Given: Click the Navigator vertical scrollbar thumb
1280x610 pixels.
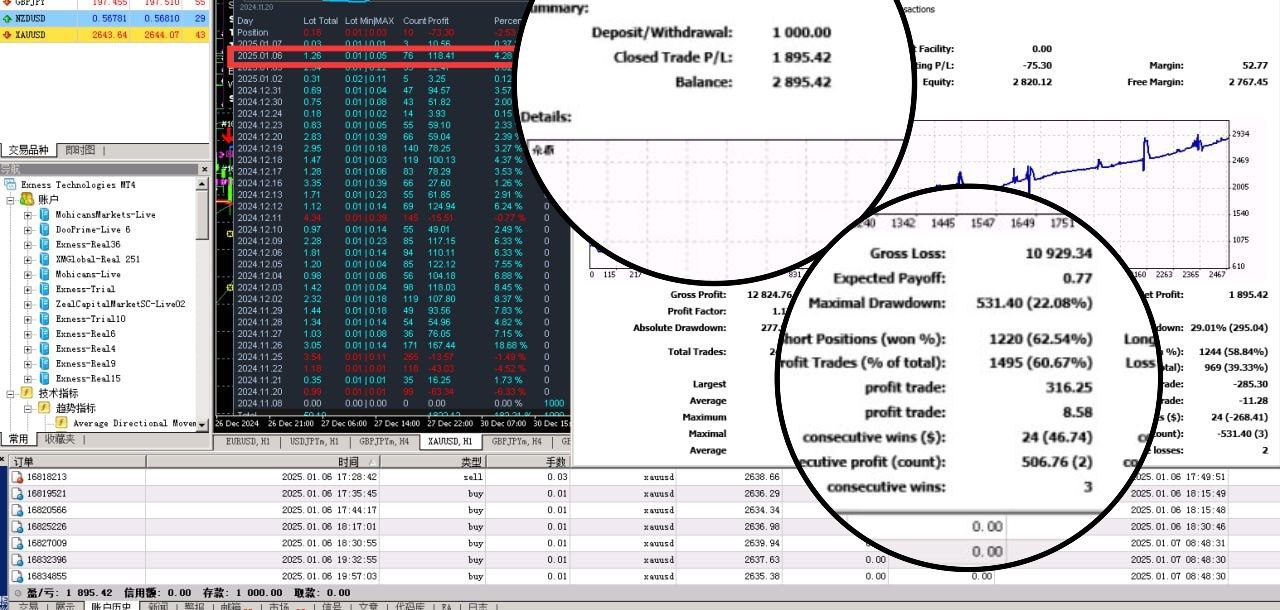Looking at the screenshot, I should 204,215.
